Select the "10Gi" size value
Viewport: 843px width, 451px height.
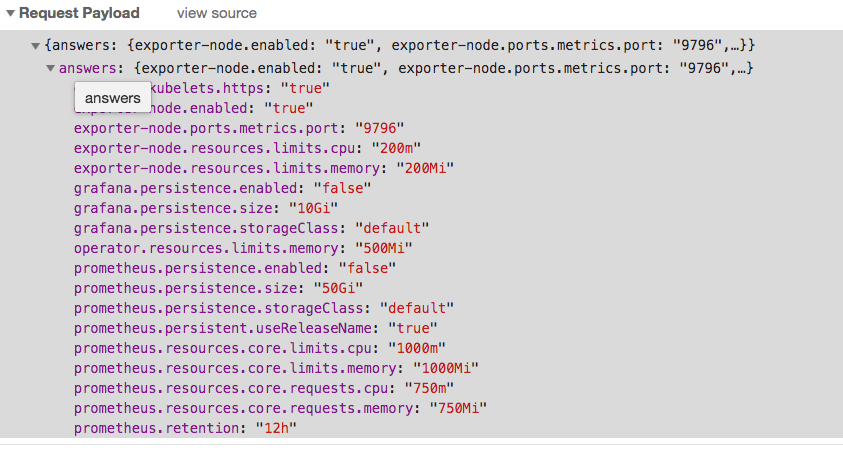click(x=313, y=208)
